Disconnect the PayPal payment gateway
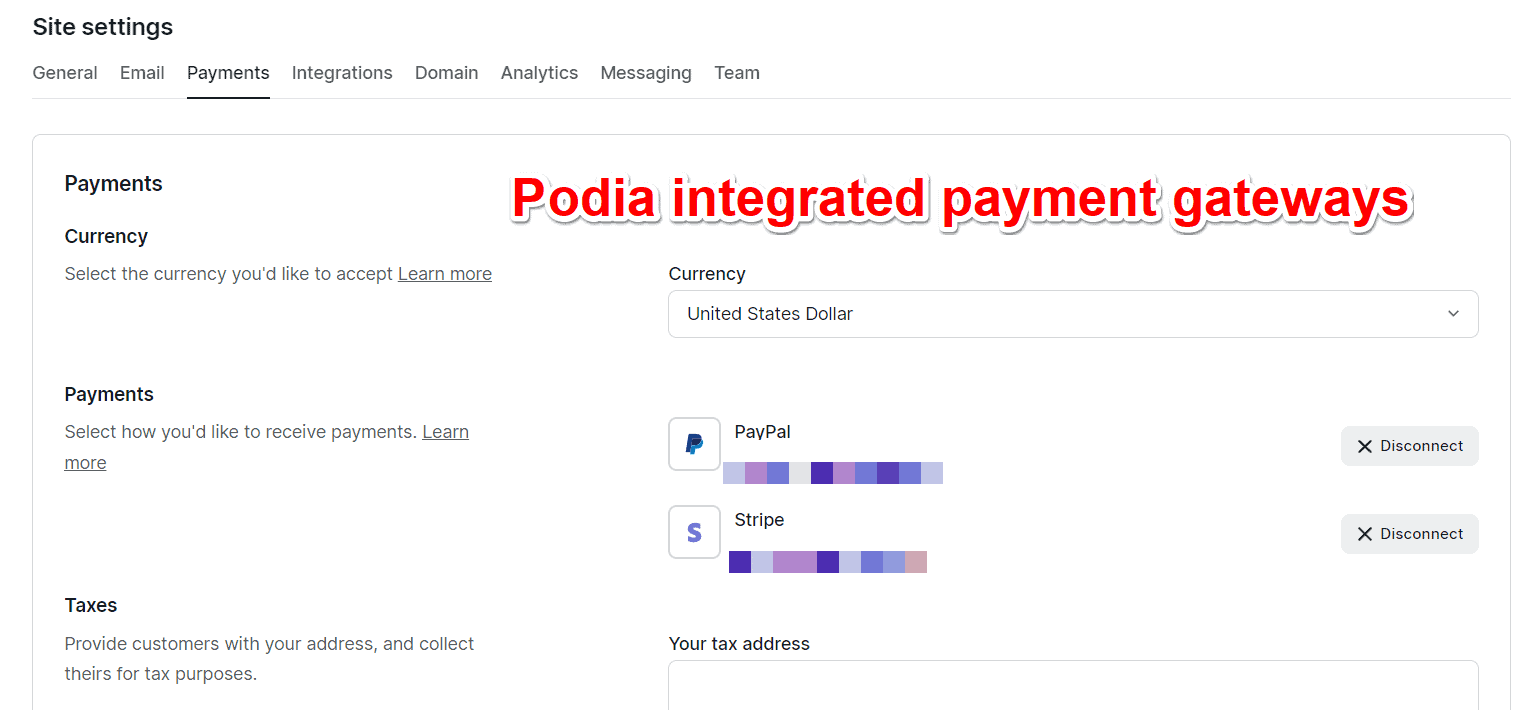 (x=1410, y=446)
